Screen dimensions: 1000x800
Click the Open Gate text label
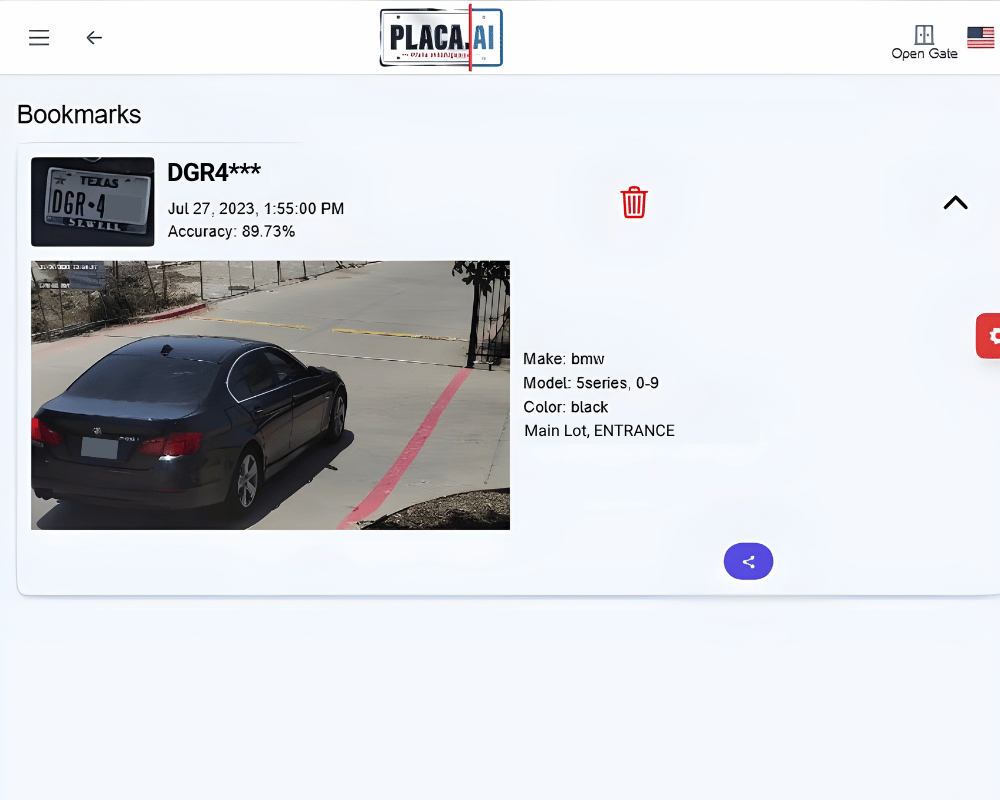(x=924, y=54)
